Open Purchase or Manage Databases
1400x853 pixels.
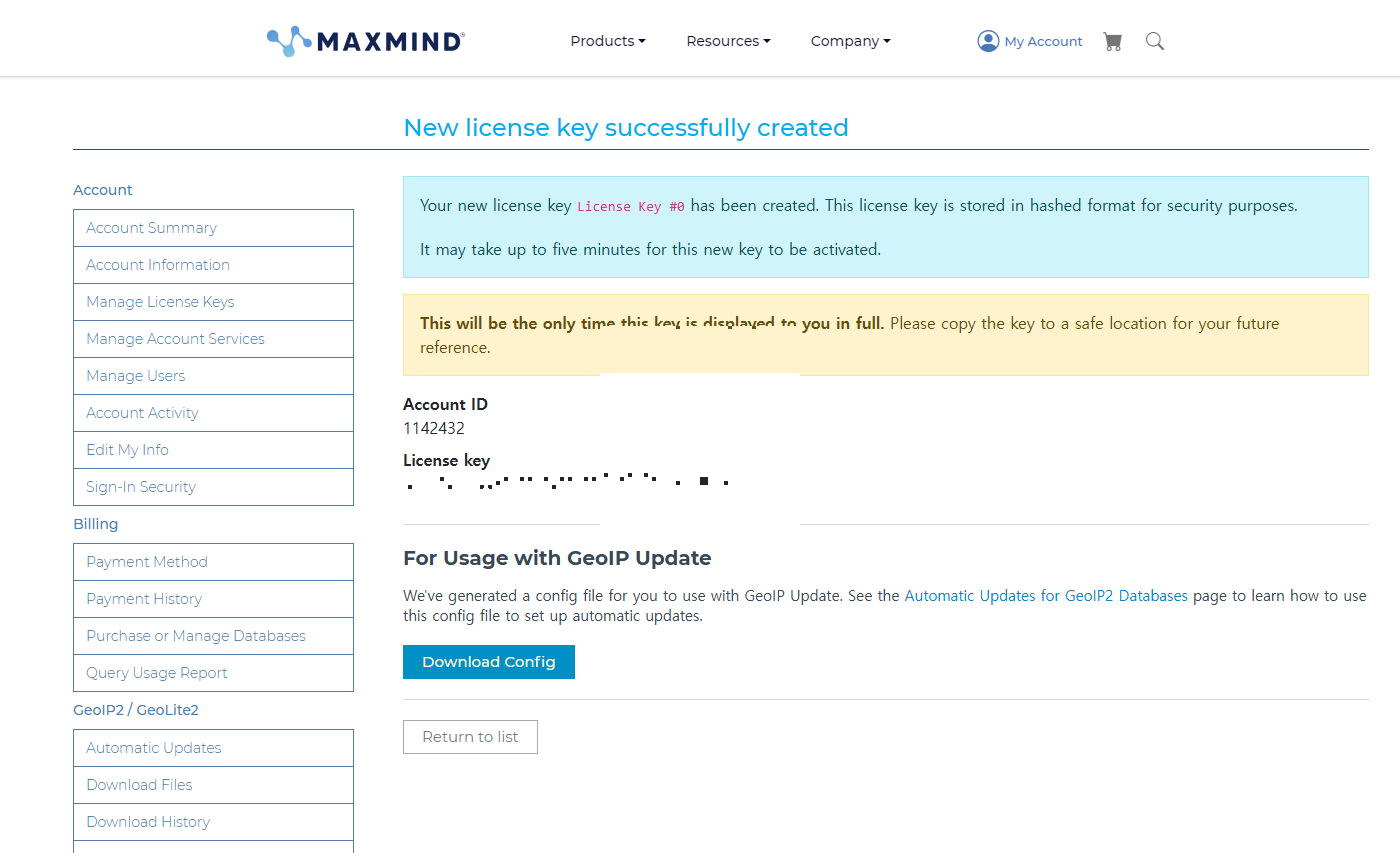[213, 636]
